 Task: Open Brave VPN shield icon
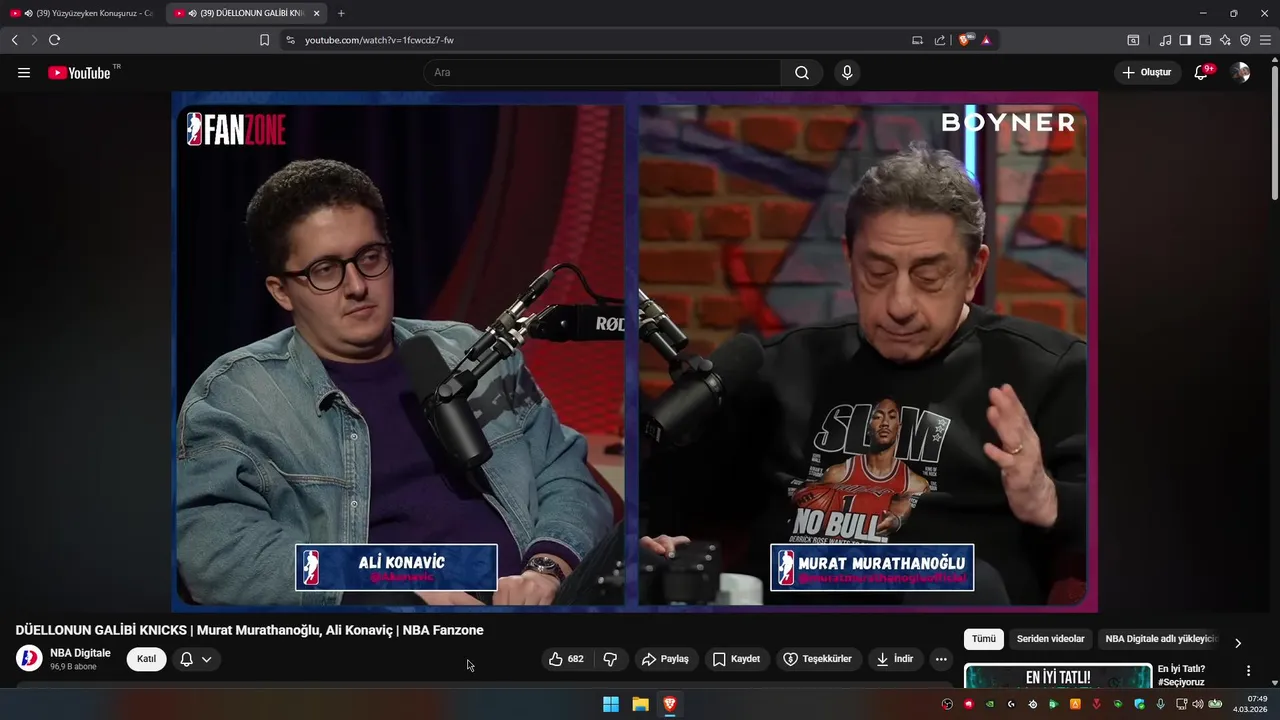1245,40
